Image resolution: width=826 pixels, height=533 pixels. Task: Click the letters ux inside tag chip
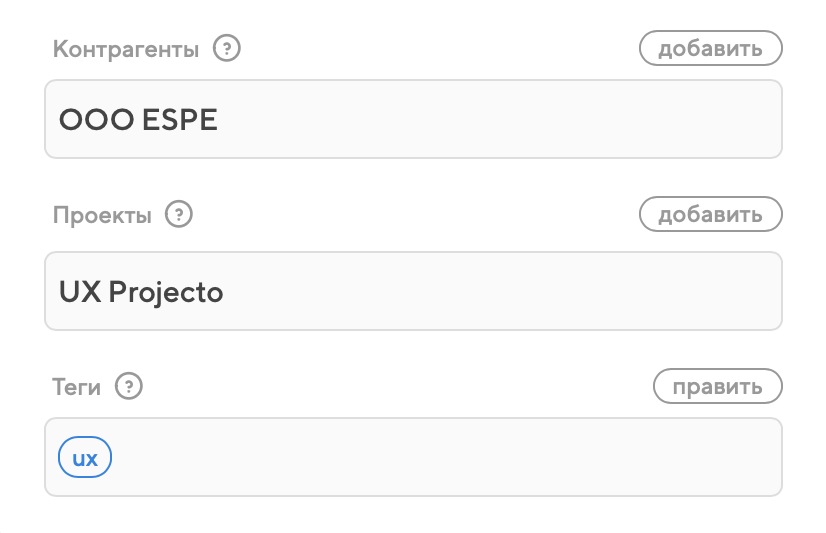(85, 458)
